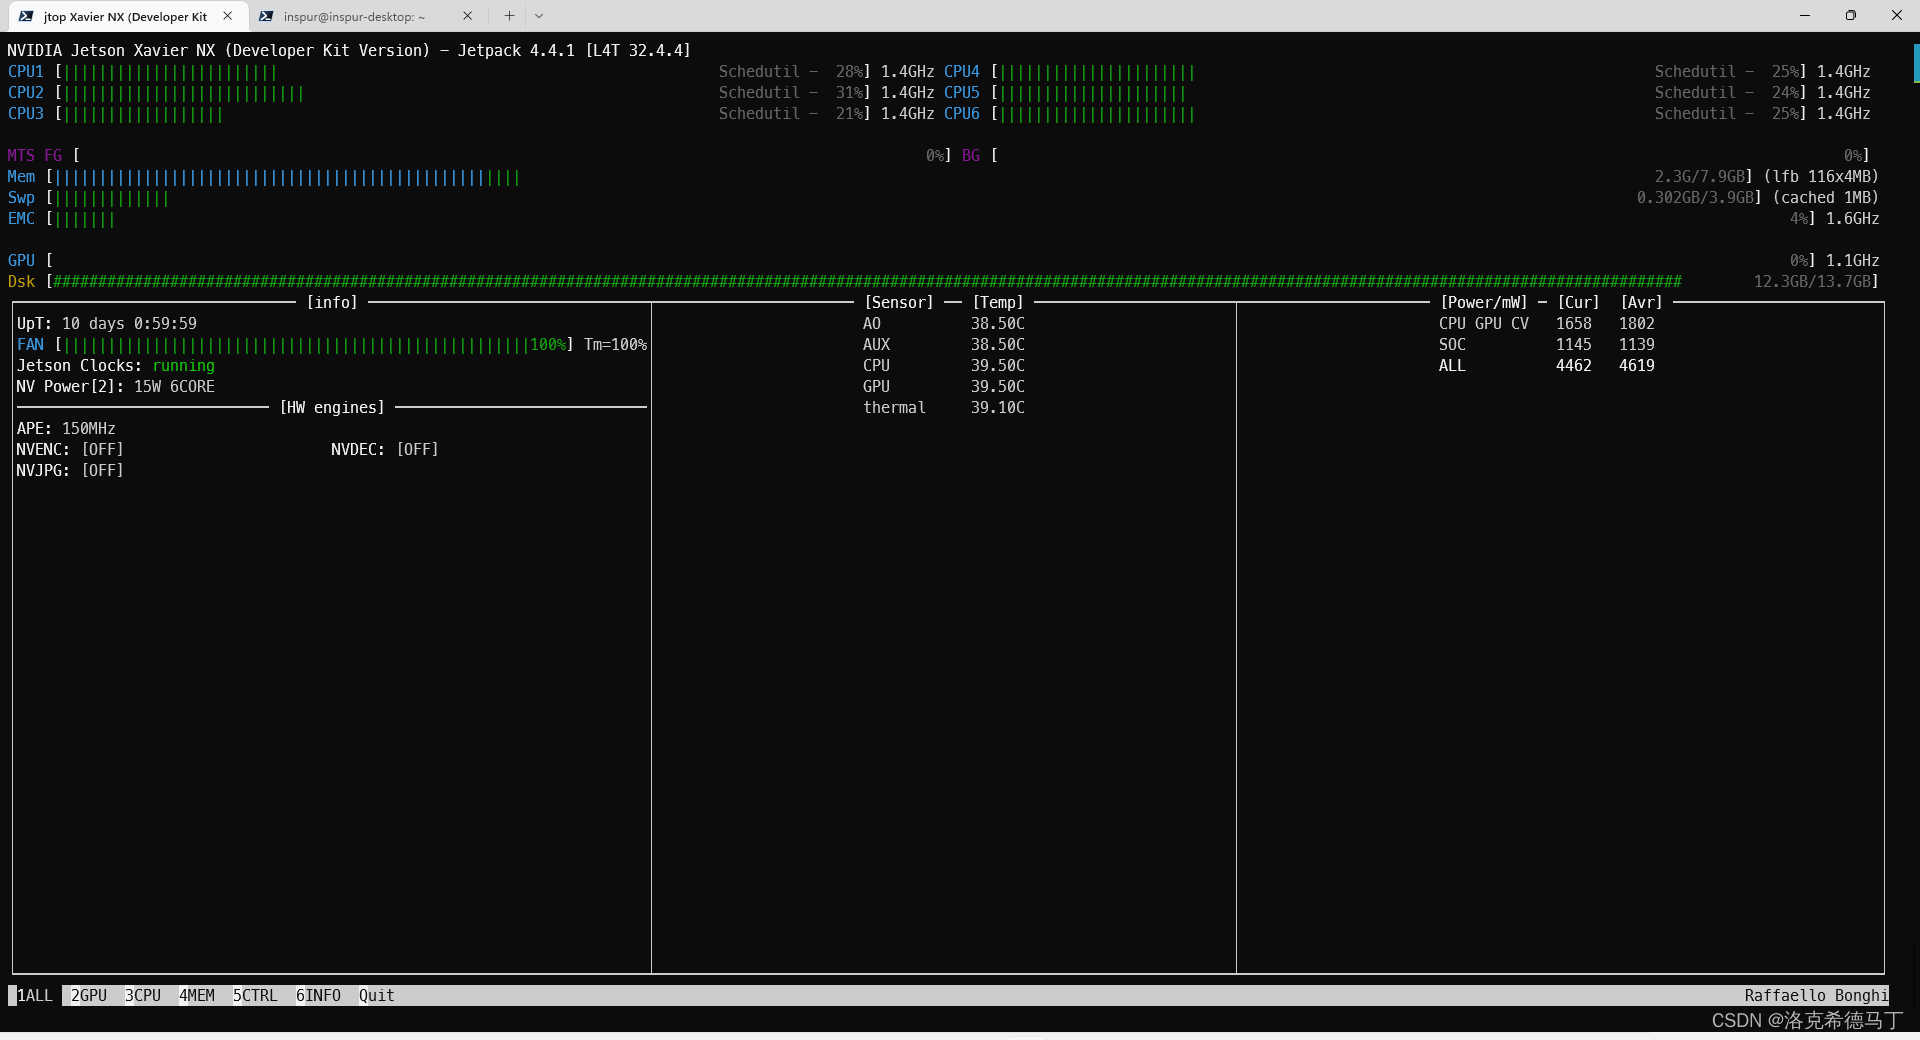Image resolution: width=1920 pixels, height=1040 pixels.
Task: Click the Dsk usage bar
Action: [868, 282]
